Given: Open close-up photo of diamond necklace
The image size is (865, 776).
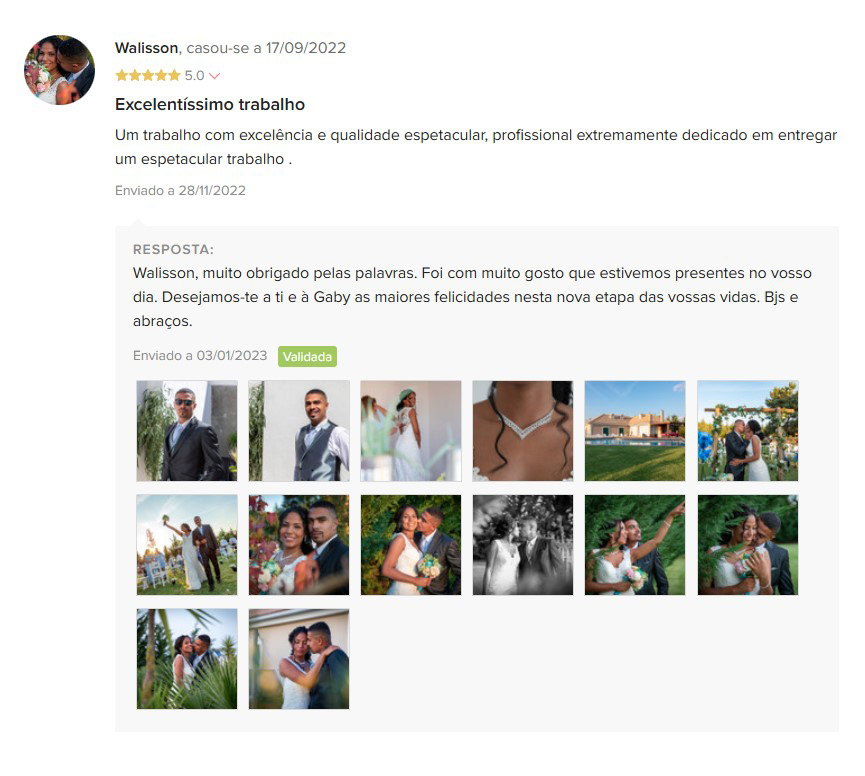Looking at the screenshot, I should [523, 431].
